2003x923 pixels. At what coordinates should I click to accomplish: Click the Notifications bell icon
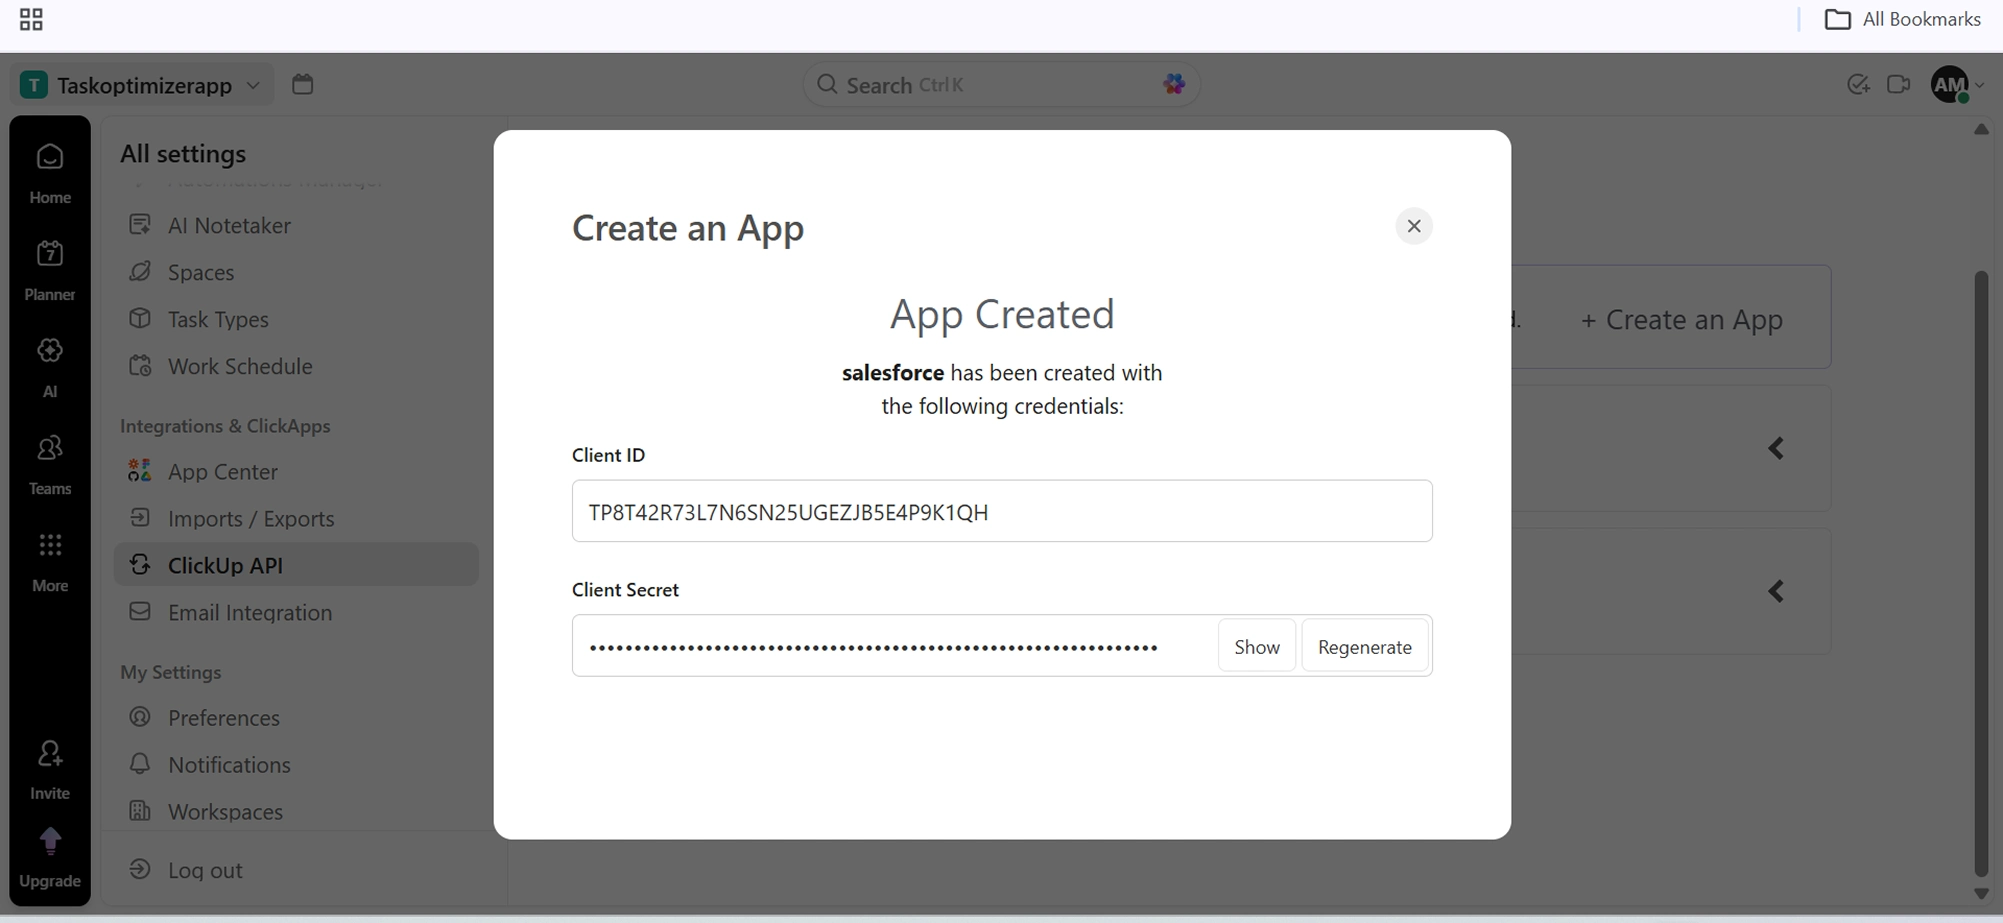click(x=140, y=764)
